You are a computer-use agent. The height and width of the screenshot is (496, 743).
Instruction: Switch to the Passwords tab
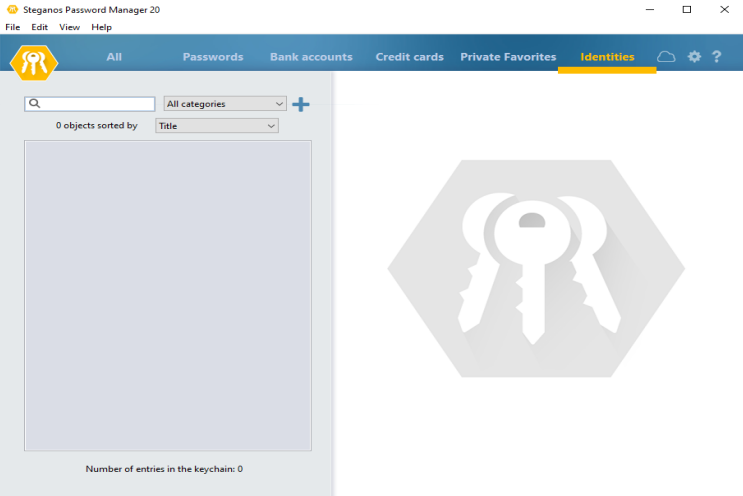213,57
